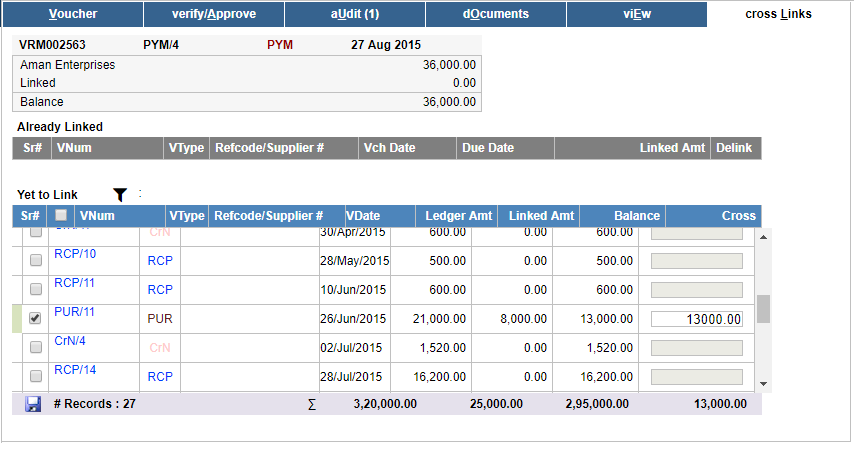Go to the aUdit (1) tab

click(x=355, y=14)
